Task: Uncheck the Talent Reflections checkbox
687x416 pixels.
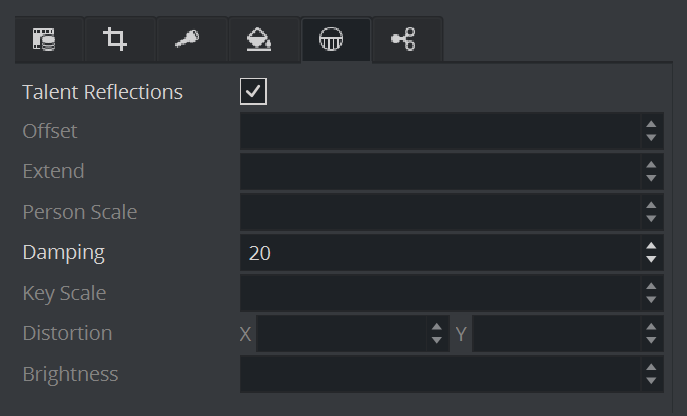Action: (x=253, y=92)
